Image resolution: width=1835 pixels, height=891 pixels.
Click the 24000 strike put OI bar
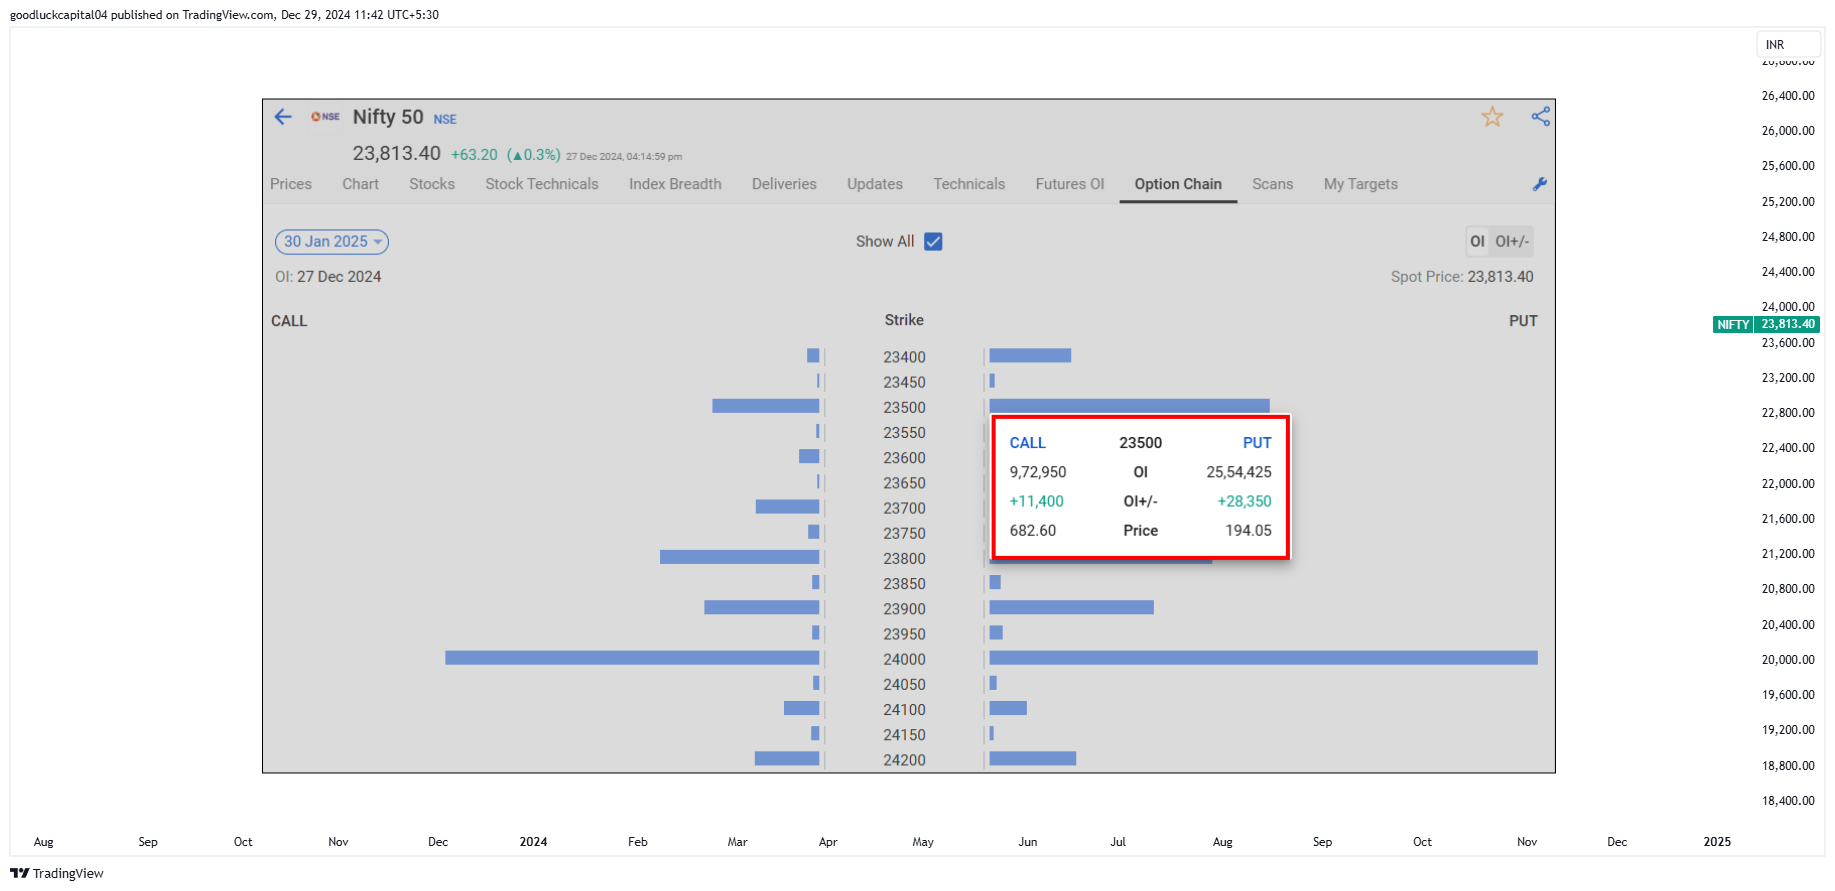pos(1263,658)
